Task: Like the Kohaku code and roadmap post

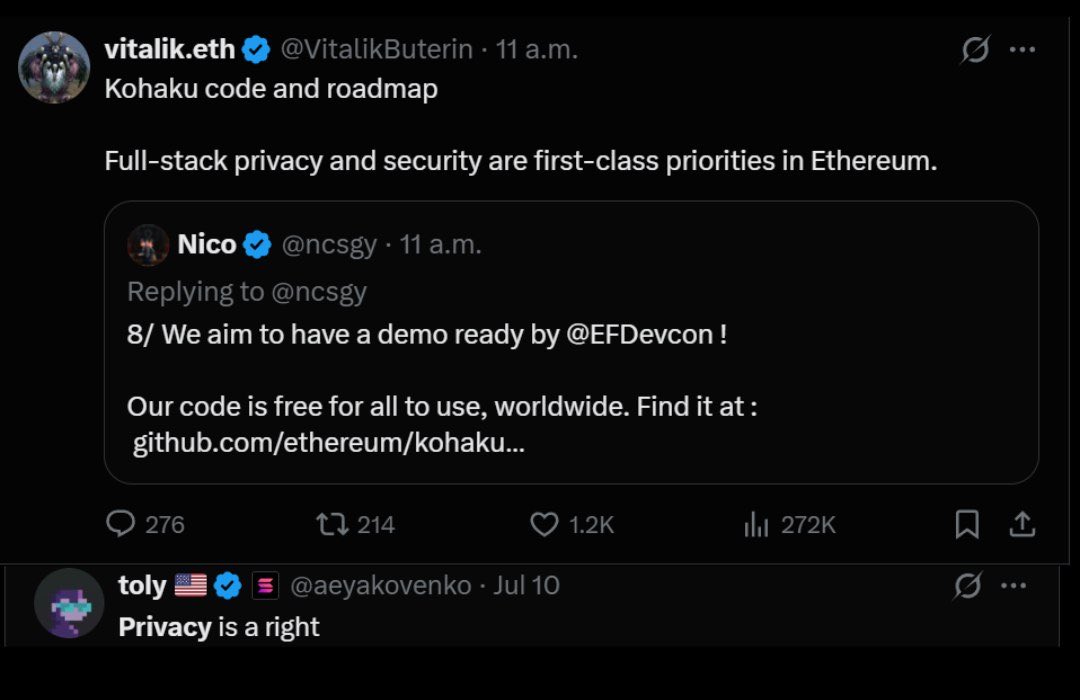Action: click(x=544, y=524)
